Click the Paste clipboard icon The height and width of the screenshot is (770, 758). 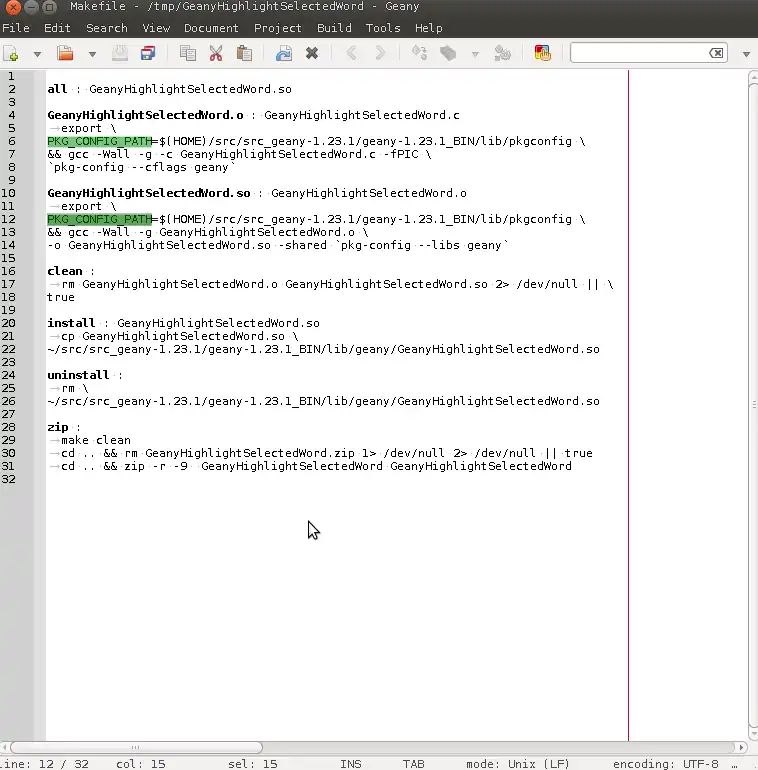click(244, 53)
